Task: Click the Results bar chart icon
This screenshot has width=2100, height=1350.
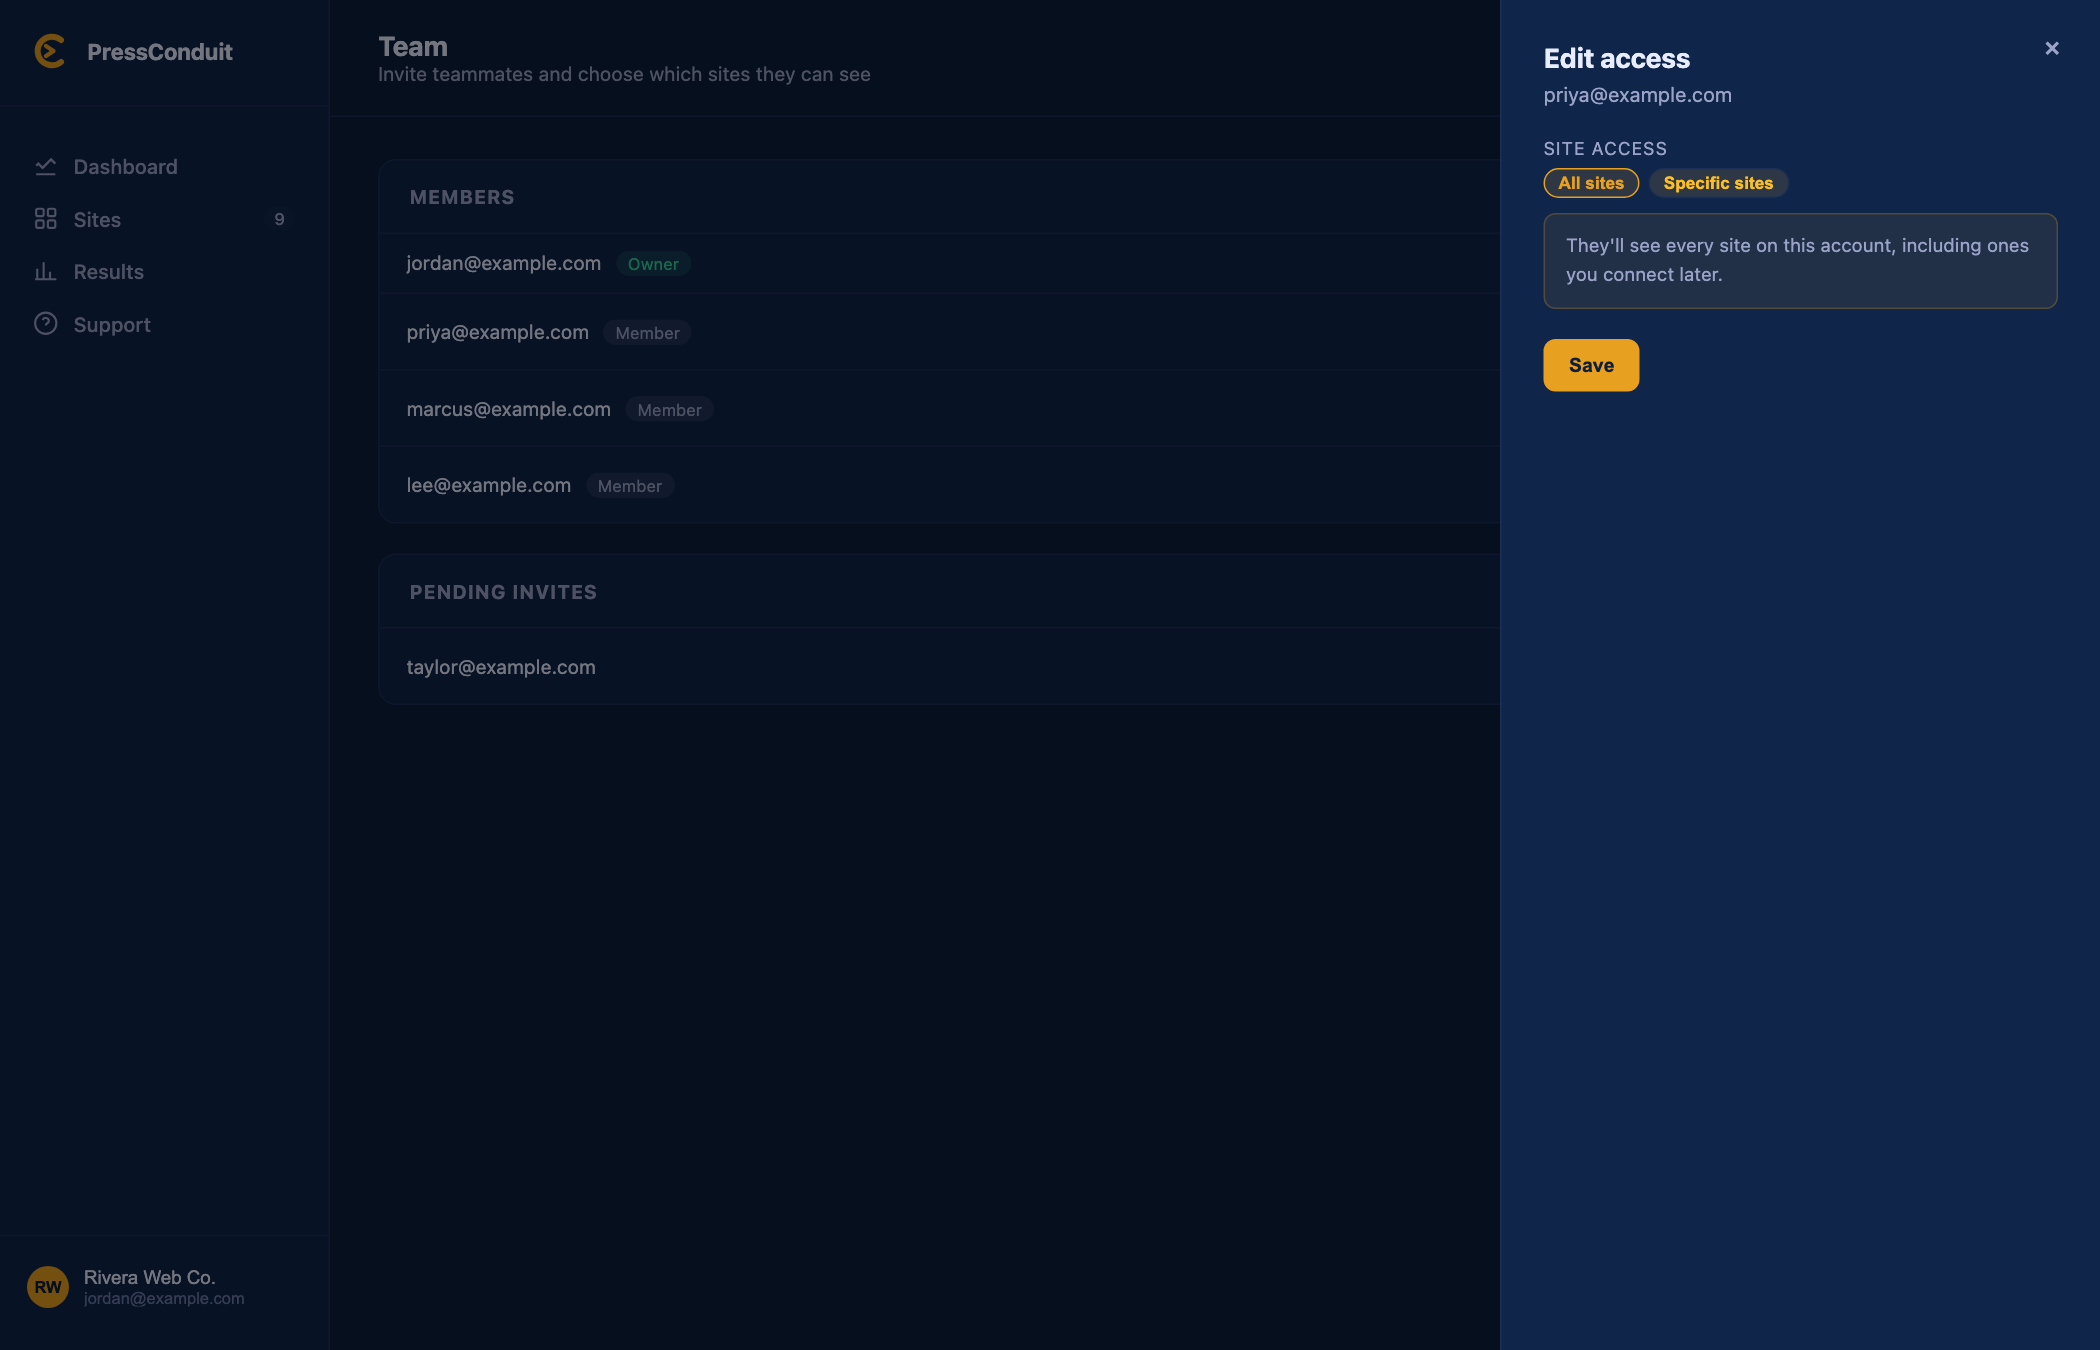Action: point(45,272)
